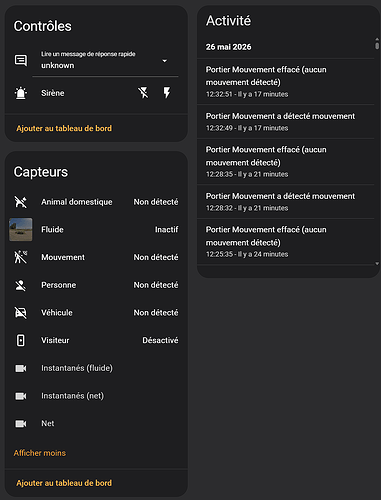Click Ajouter au tableau de bord under Capteurs

[64, 483]
